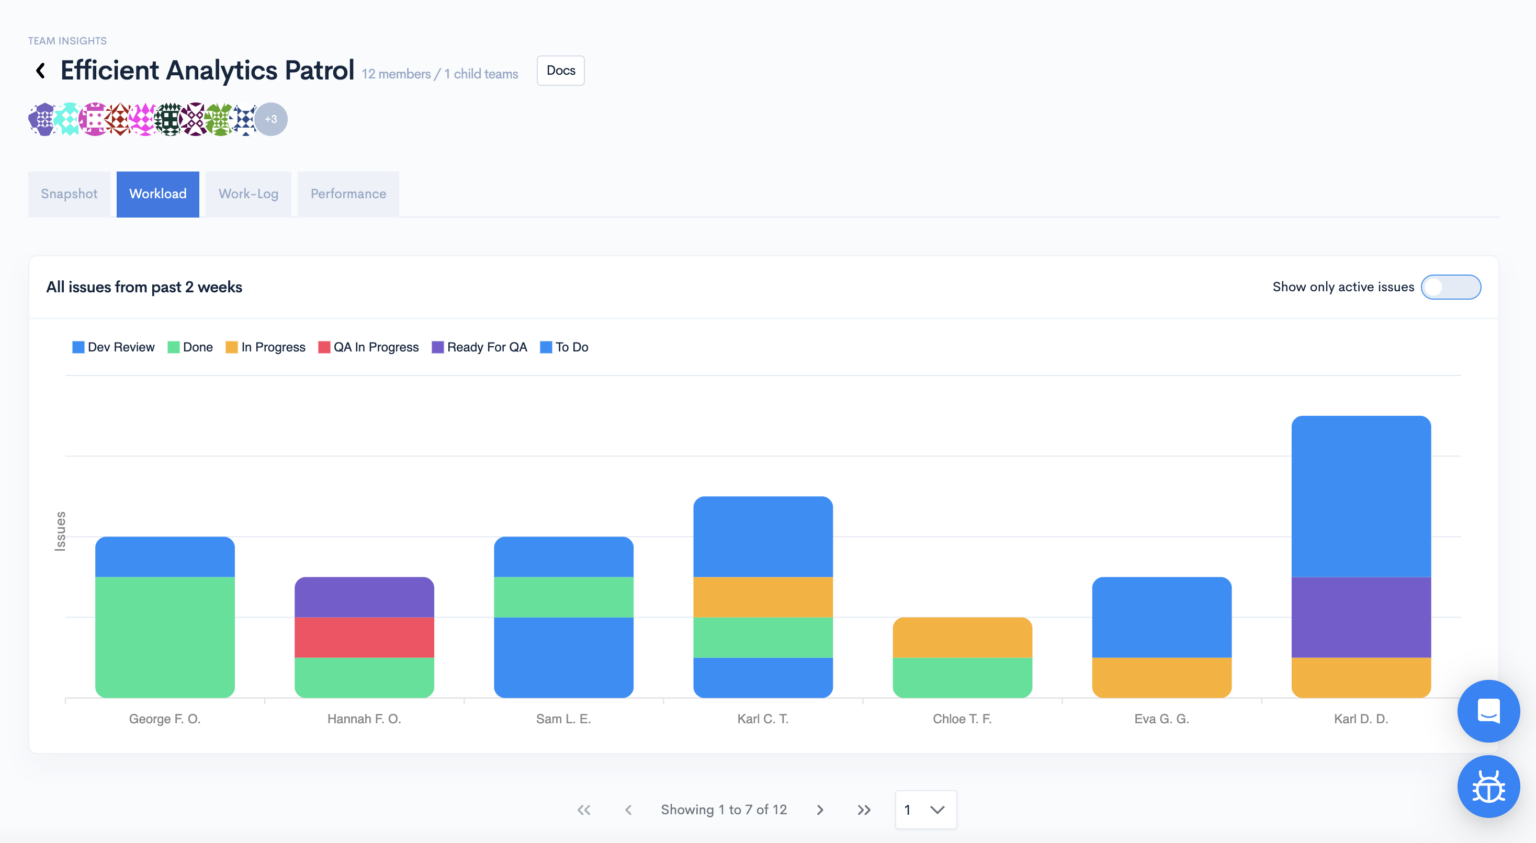
Task: Go to the first page of results
Action: pyautogui.click(x=584, y=810)
